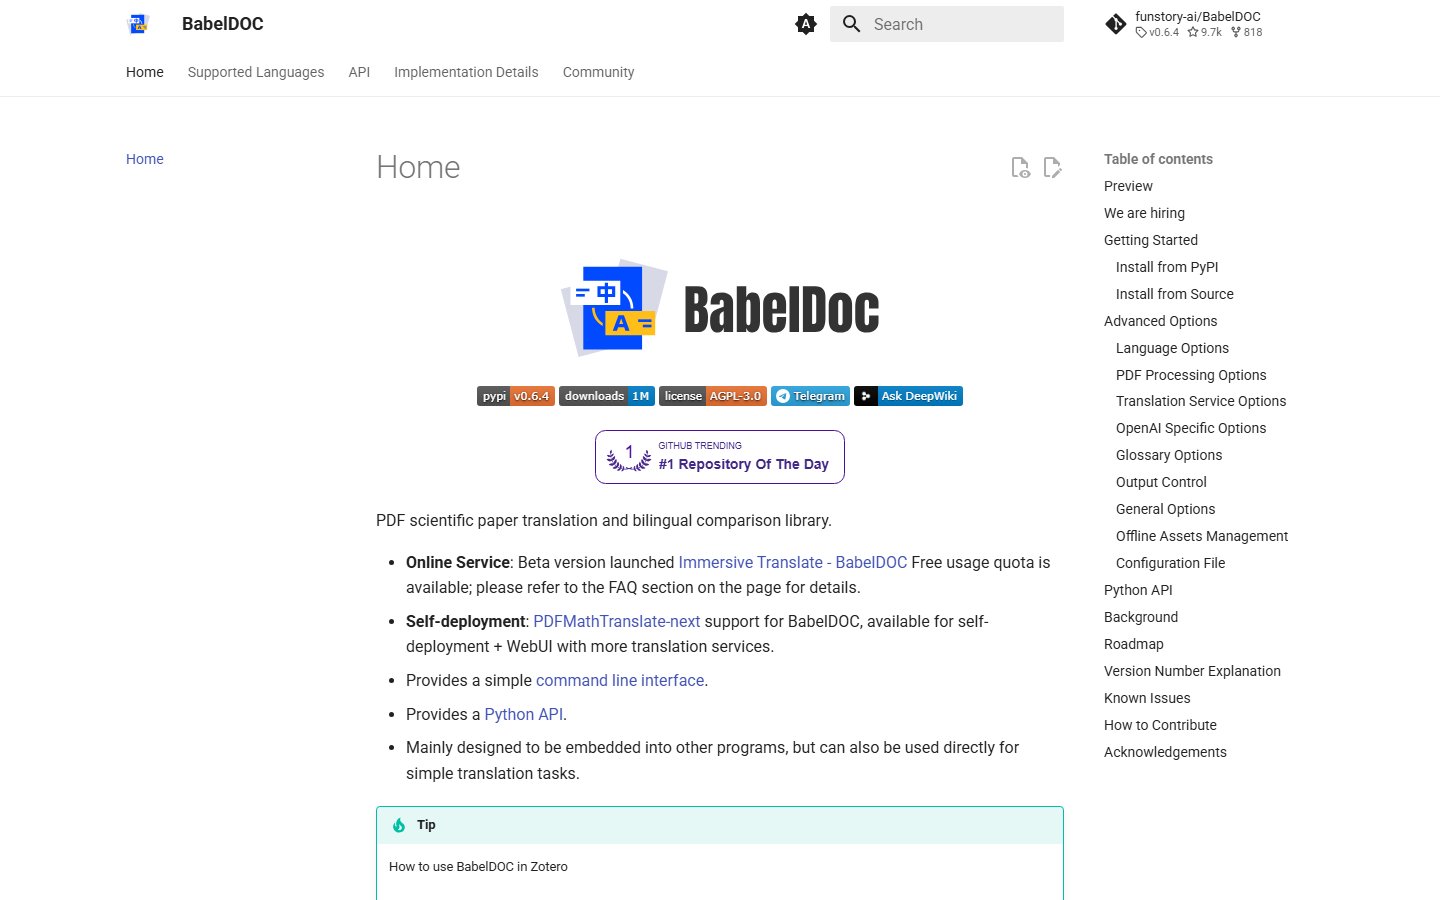This screenshot has height=900, width=1440.
Task: Open the Supported Languages tab
Action: point(256,72)
